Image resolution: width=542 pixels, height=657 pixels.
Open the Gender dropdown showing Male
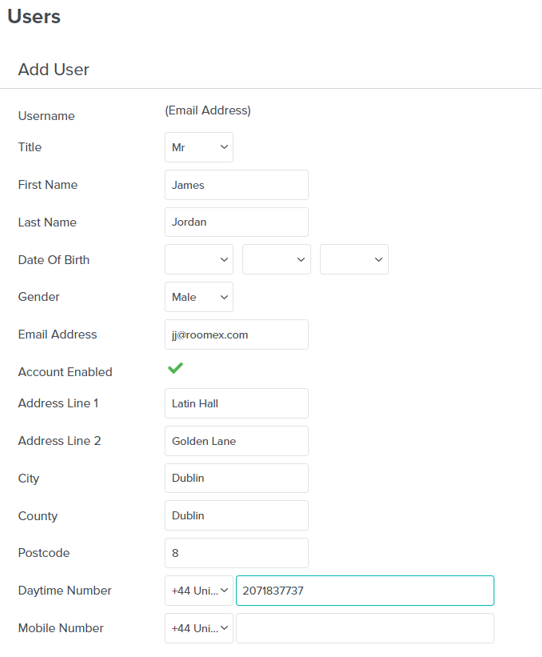tap(199, 297)
